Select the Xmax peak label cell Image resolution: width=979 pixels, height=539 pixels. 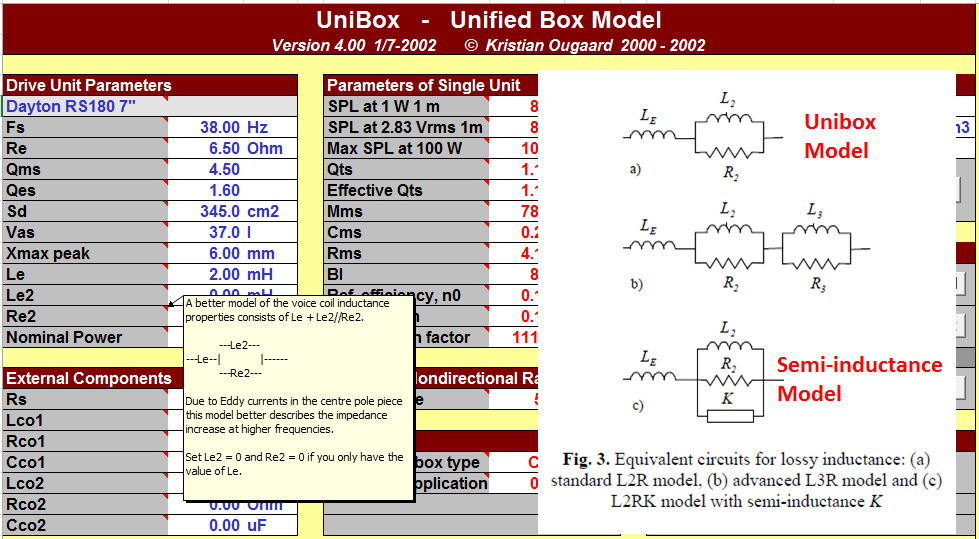click(86, 254)
